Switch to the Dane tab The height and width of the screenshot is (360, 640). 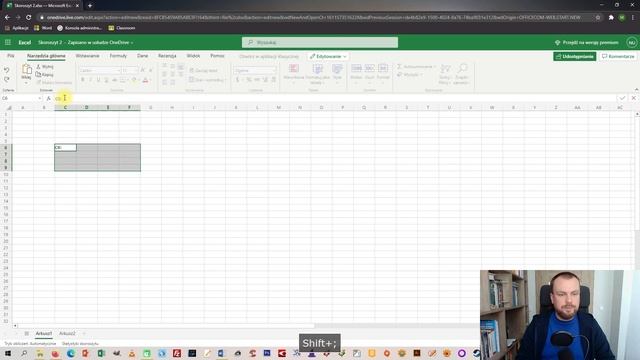coord(142,56)
